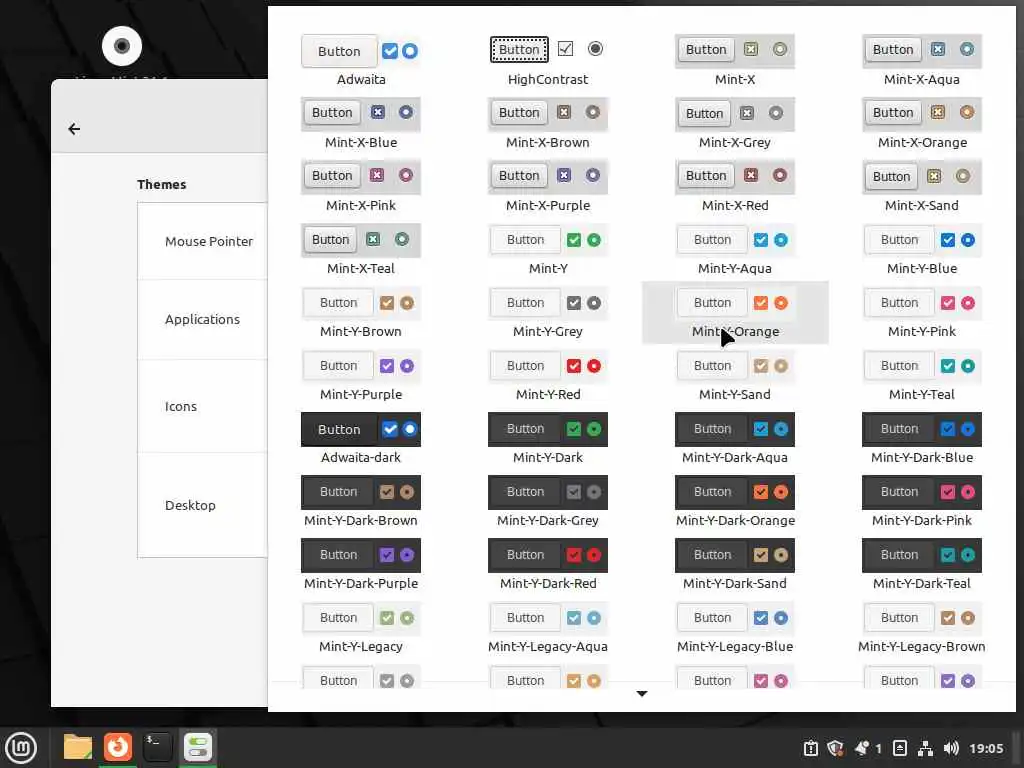The image size is (1024, 768).
Task: Choose the Mint-Y-Dark-Brown theme
Action: [360, 502]
